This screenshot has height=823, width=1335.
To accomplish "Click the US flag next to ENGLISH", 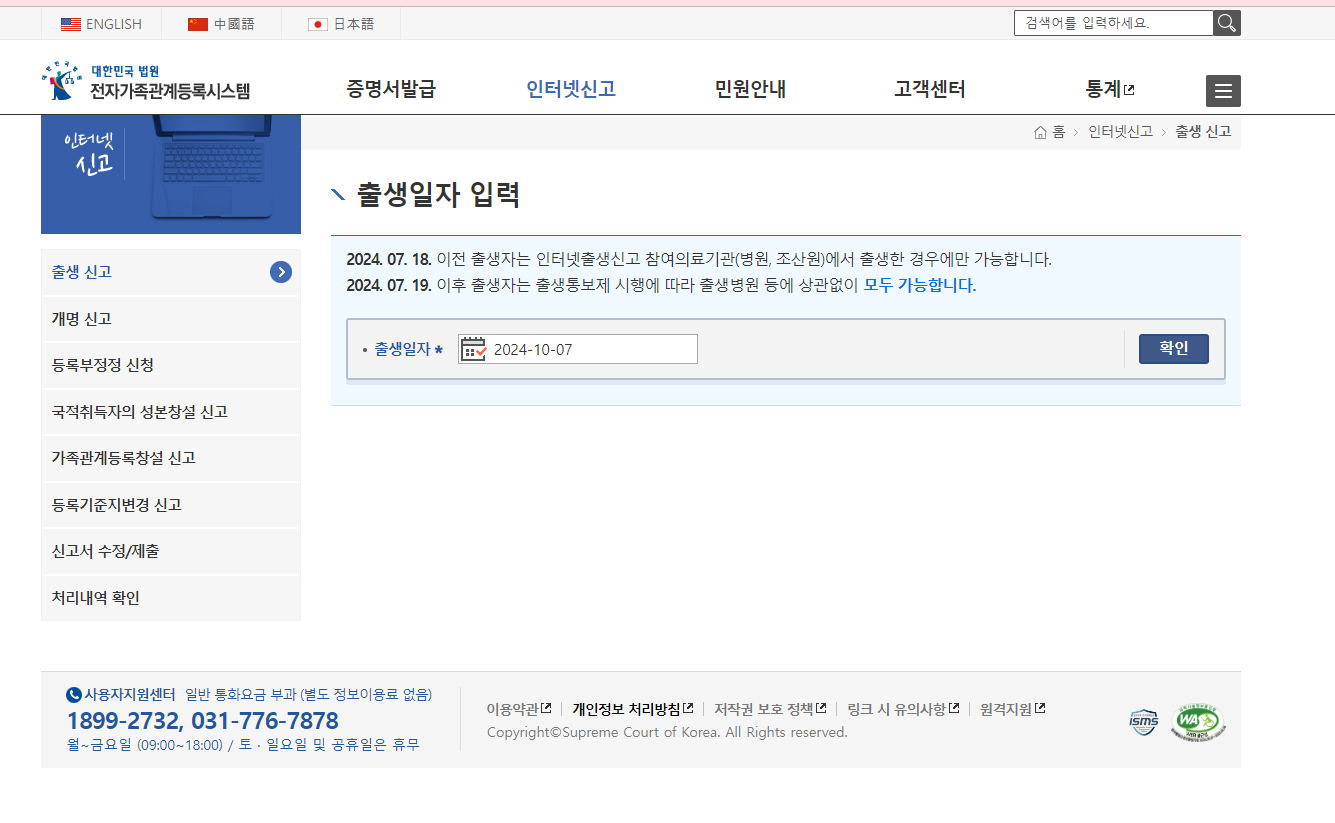I will point(70,23).
